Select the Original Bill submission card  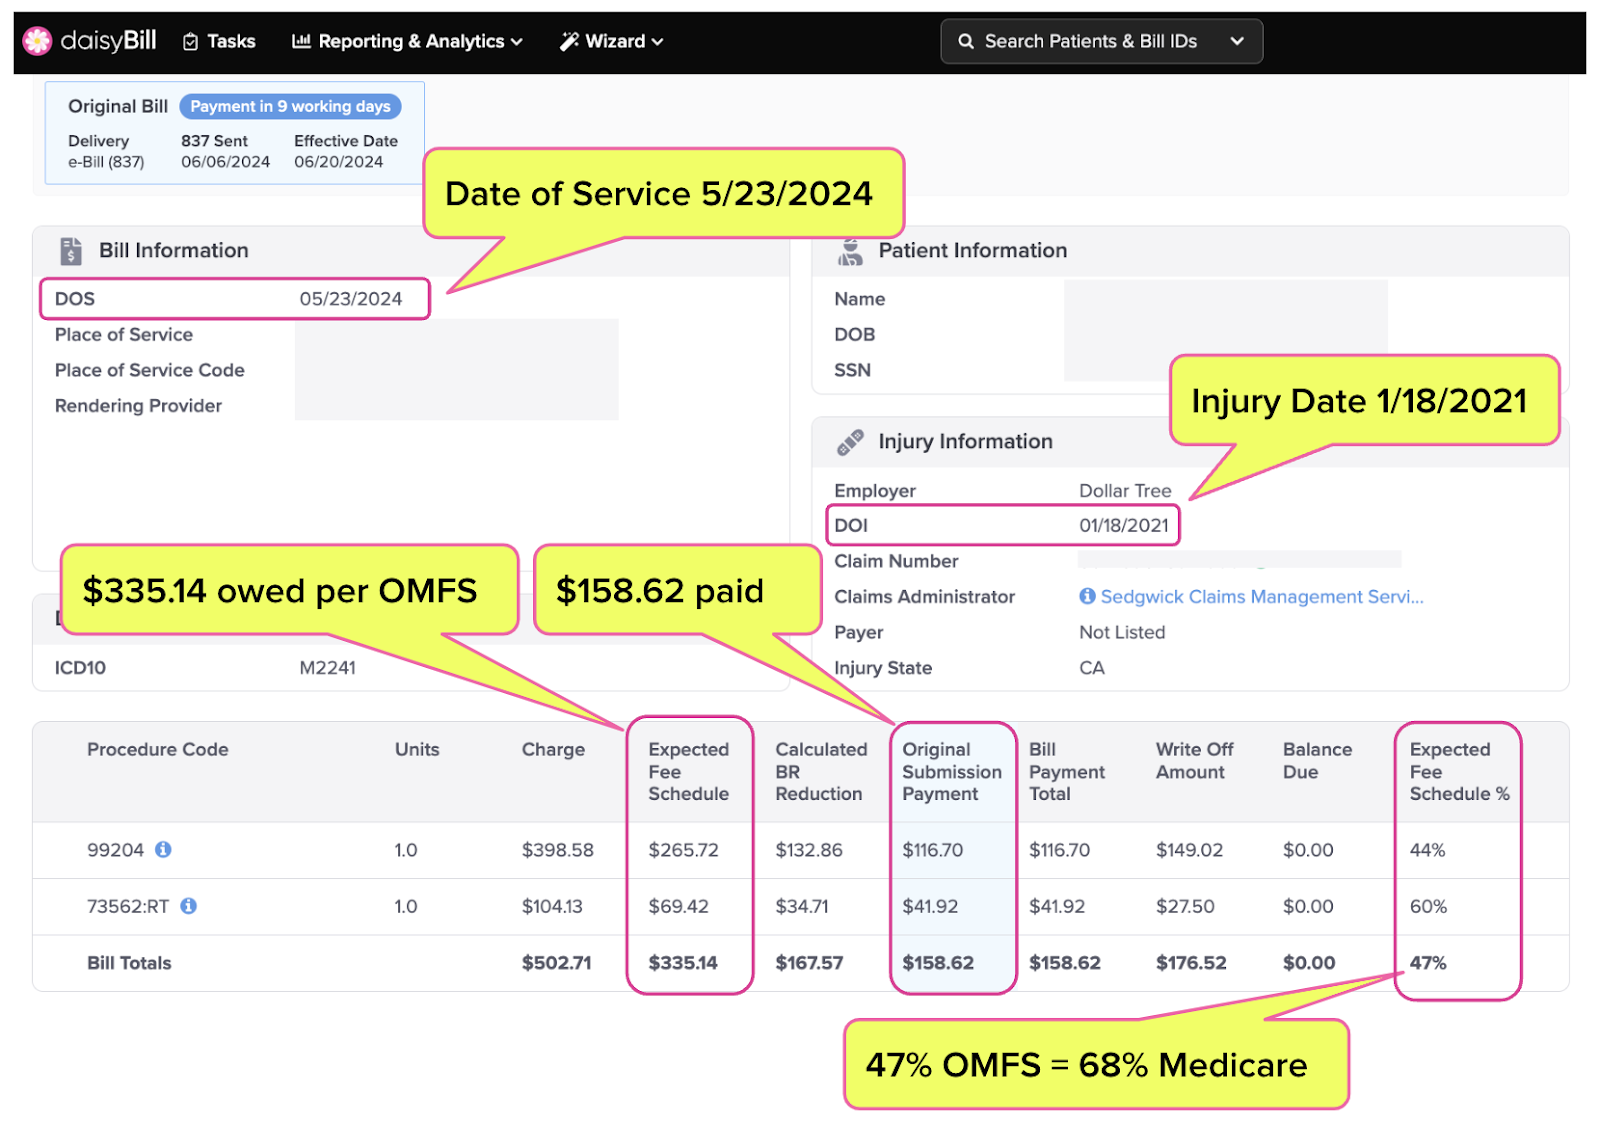[x=235, y=133]
